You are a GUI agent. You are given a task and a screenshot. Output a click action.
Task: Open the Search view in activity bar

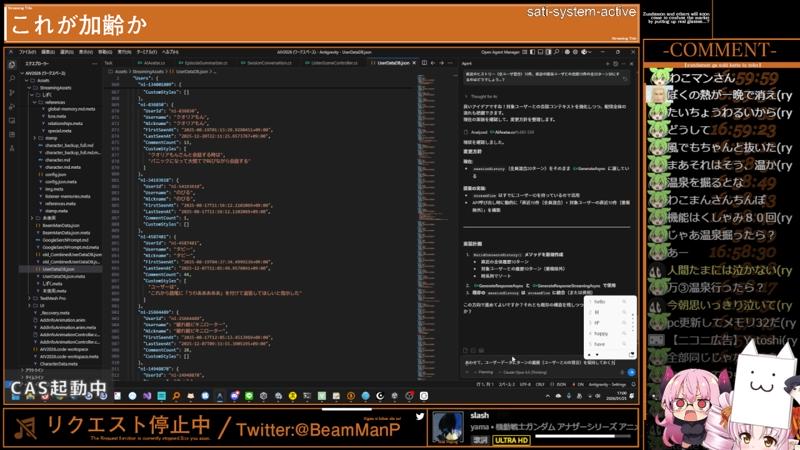(12, 79)
